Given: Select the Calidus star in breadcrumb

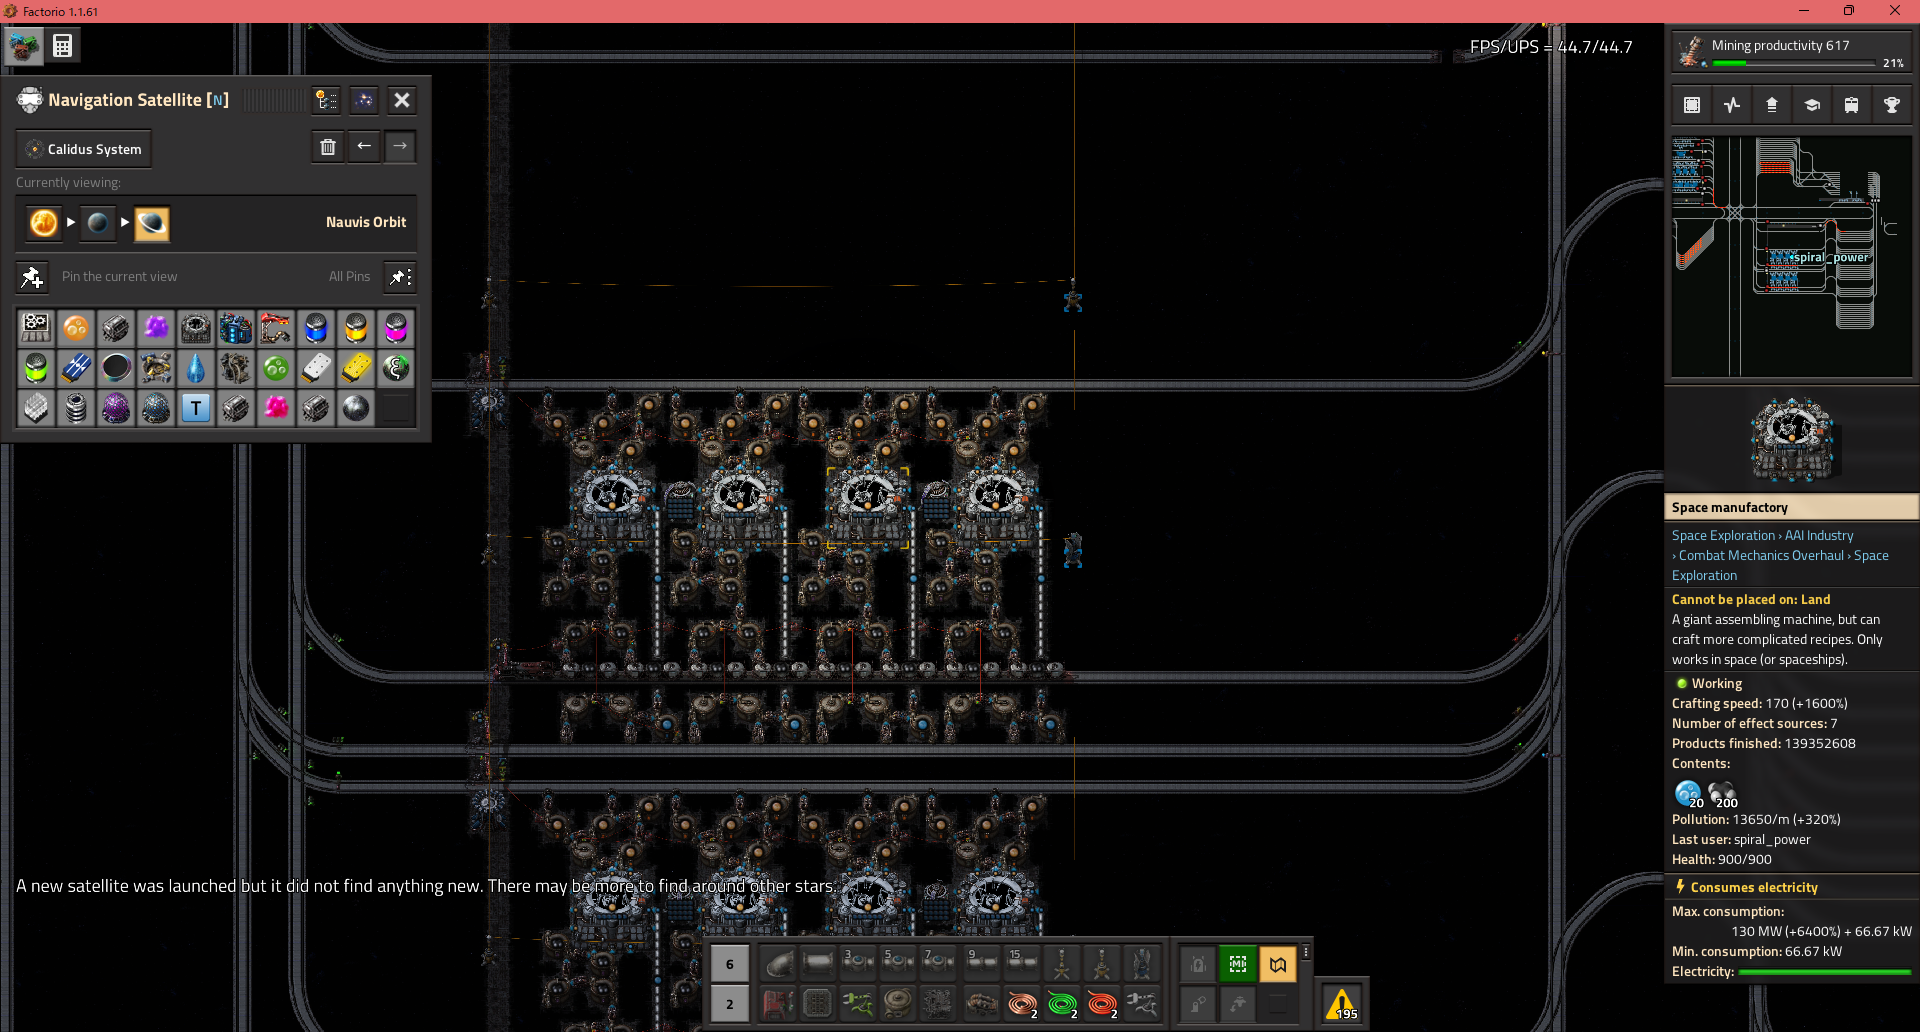Looking at the screenshot, I should pos(44,223).
